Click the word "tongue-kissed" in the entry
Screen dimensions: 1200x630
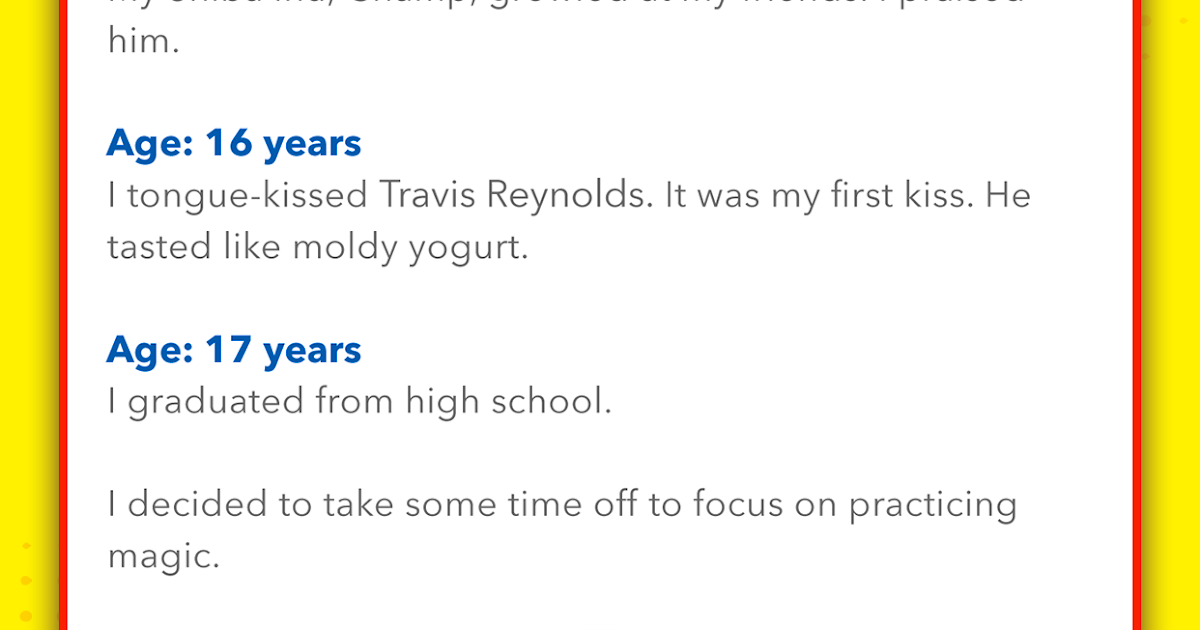pyautogui.click(x=246, y=197)
